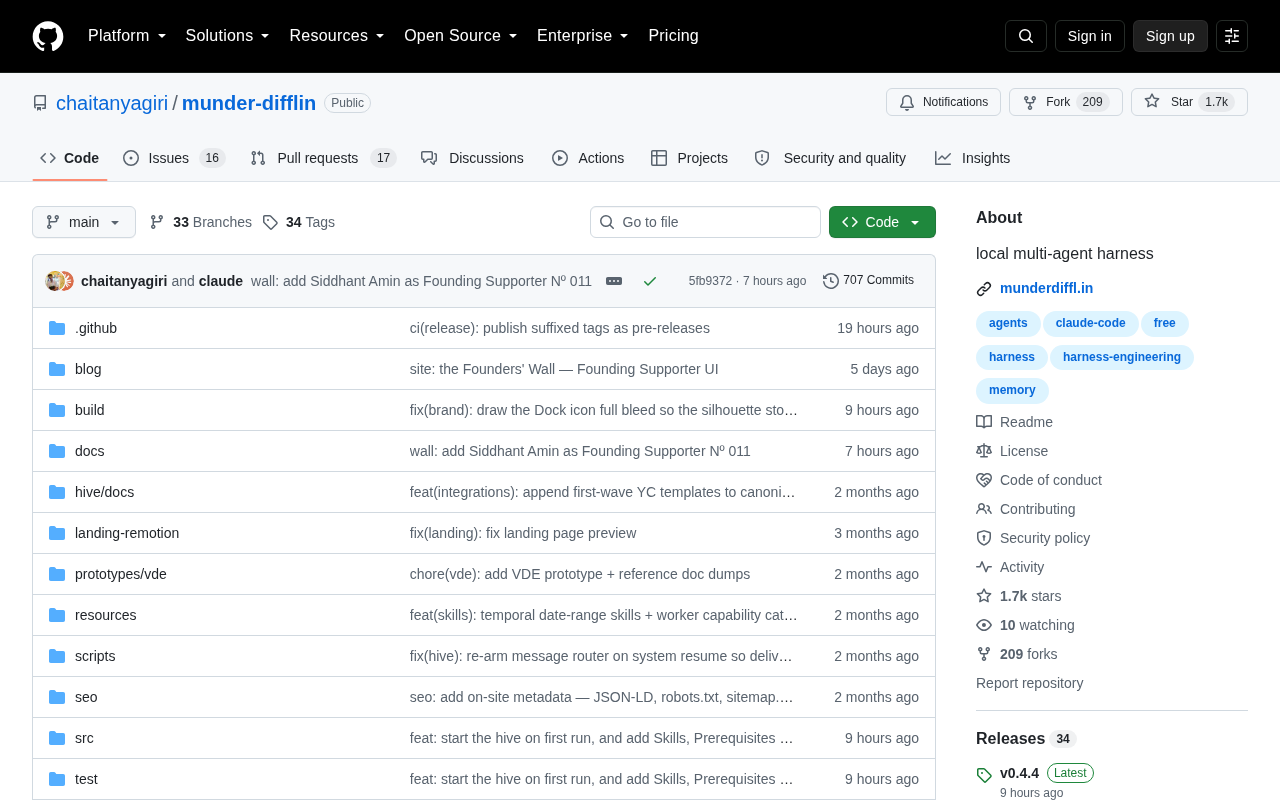Open the Releases 34 heading link

tap(1026, 738)
